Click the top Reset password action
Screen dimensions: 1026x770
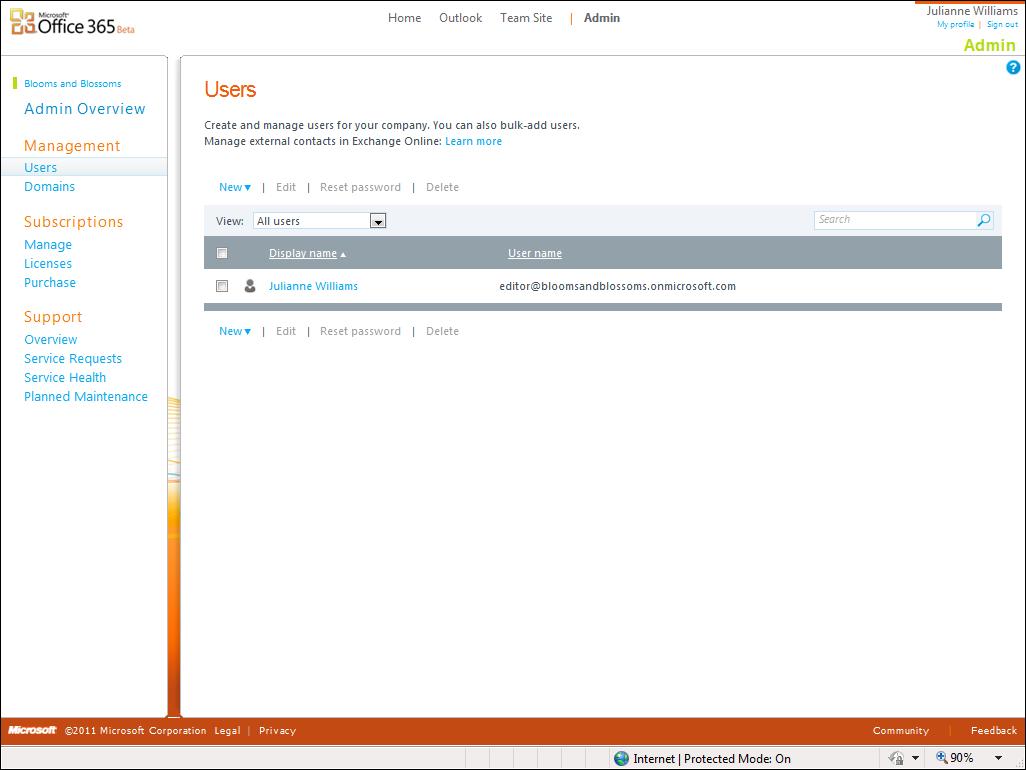(x=361, y=187)
